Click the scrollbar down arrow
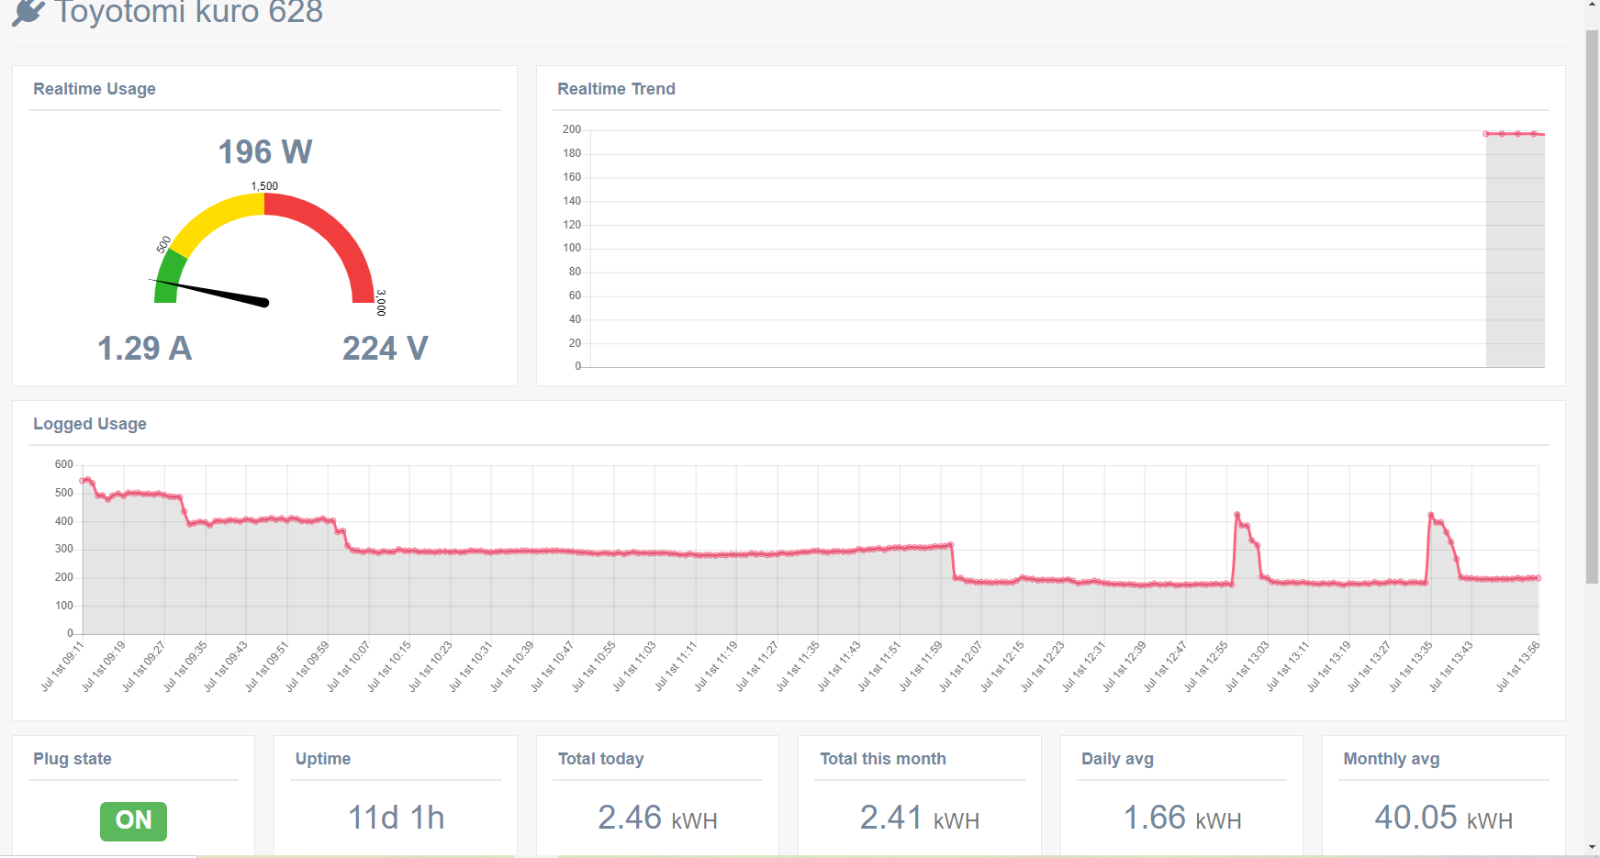The image size is (1600, 858). pos(1592,848)
